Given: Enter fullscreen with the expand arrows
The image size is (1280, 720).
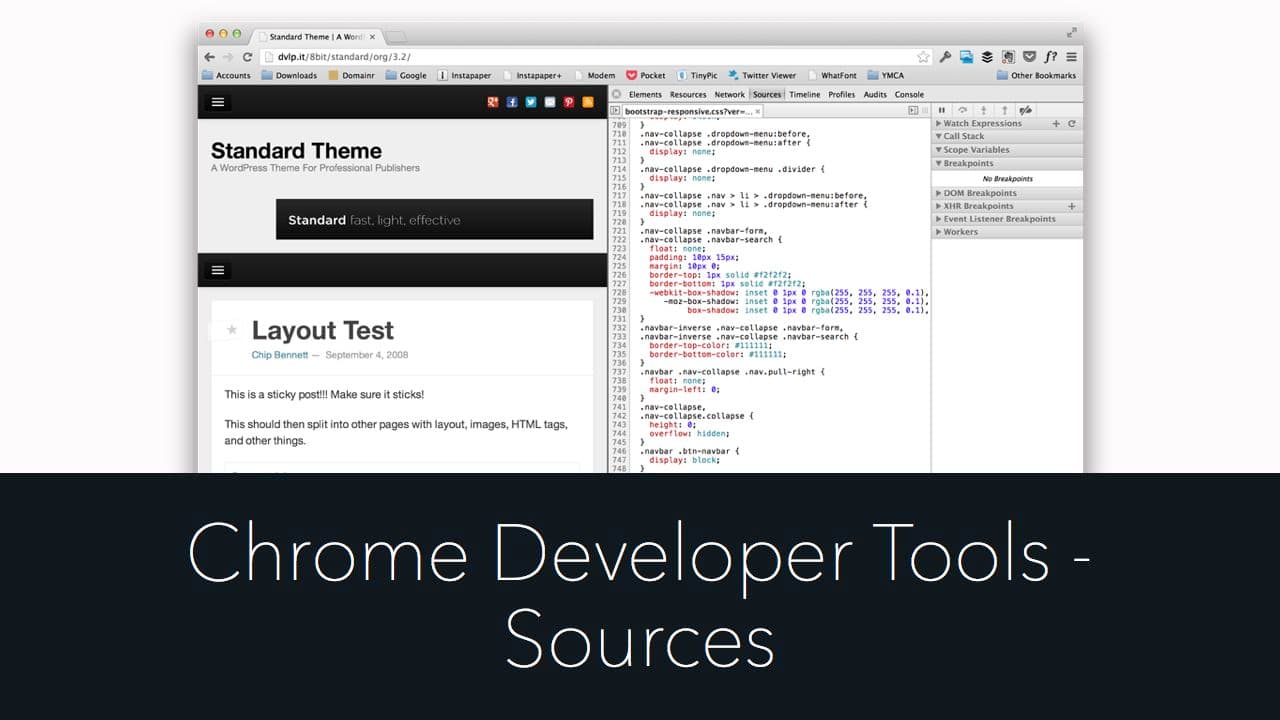Looking at the screenshot, I should pyautogui.click(x=1072, y=32).
